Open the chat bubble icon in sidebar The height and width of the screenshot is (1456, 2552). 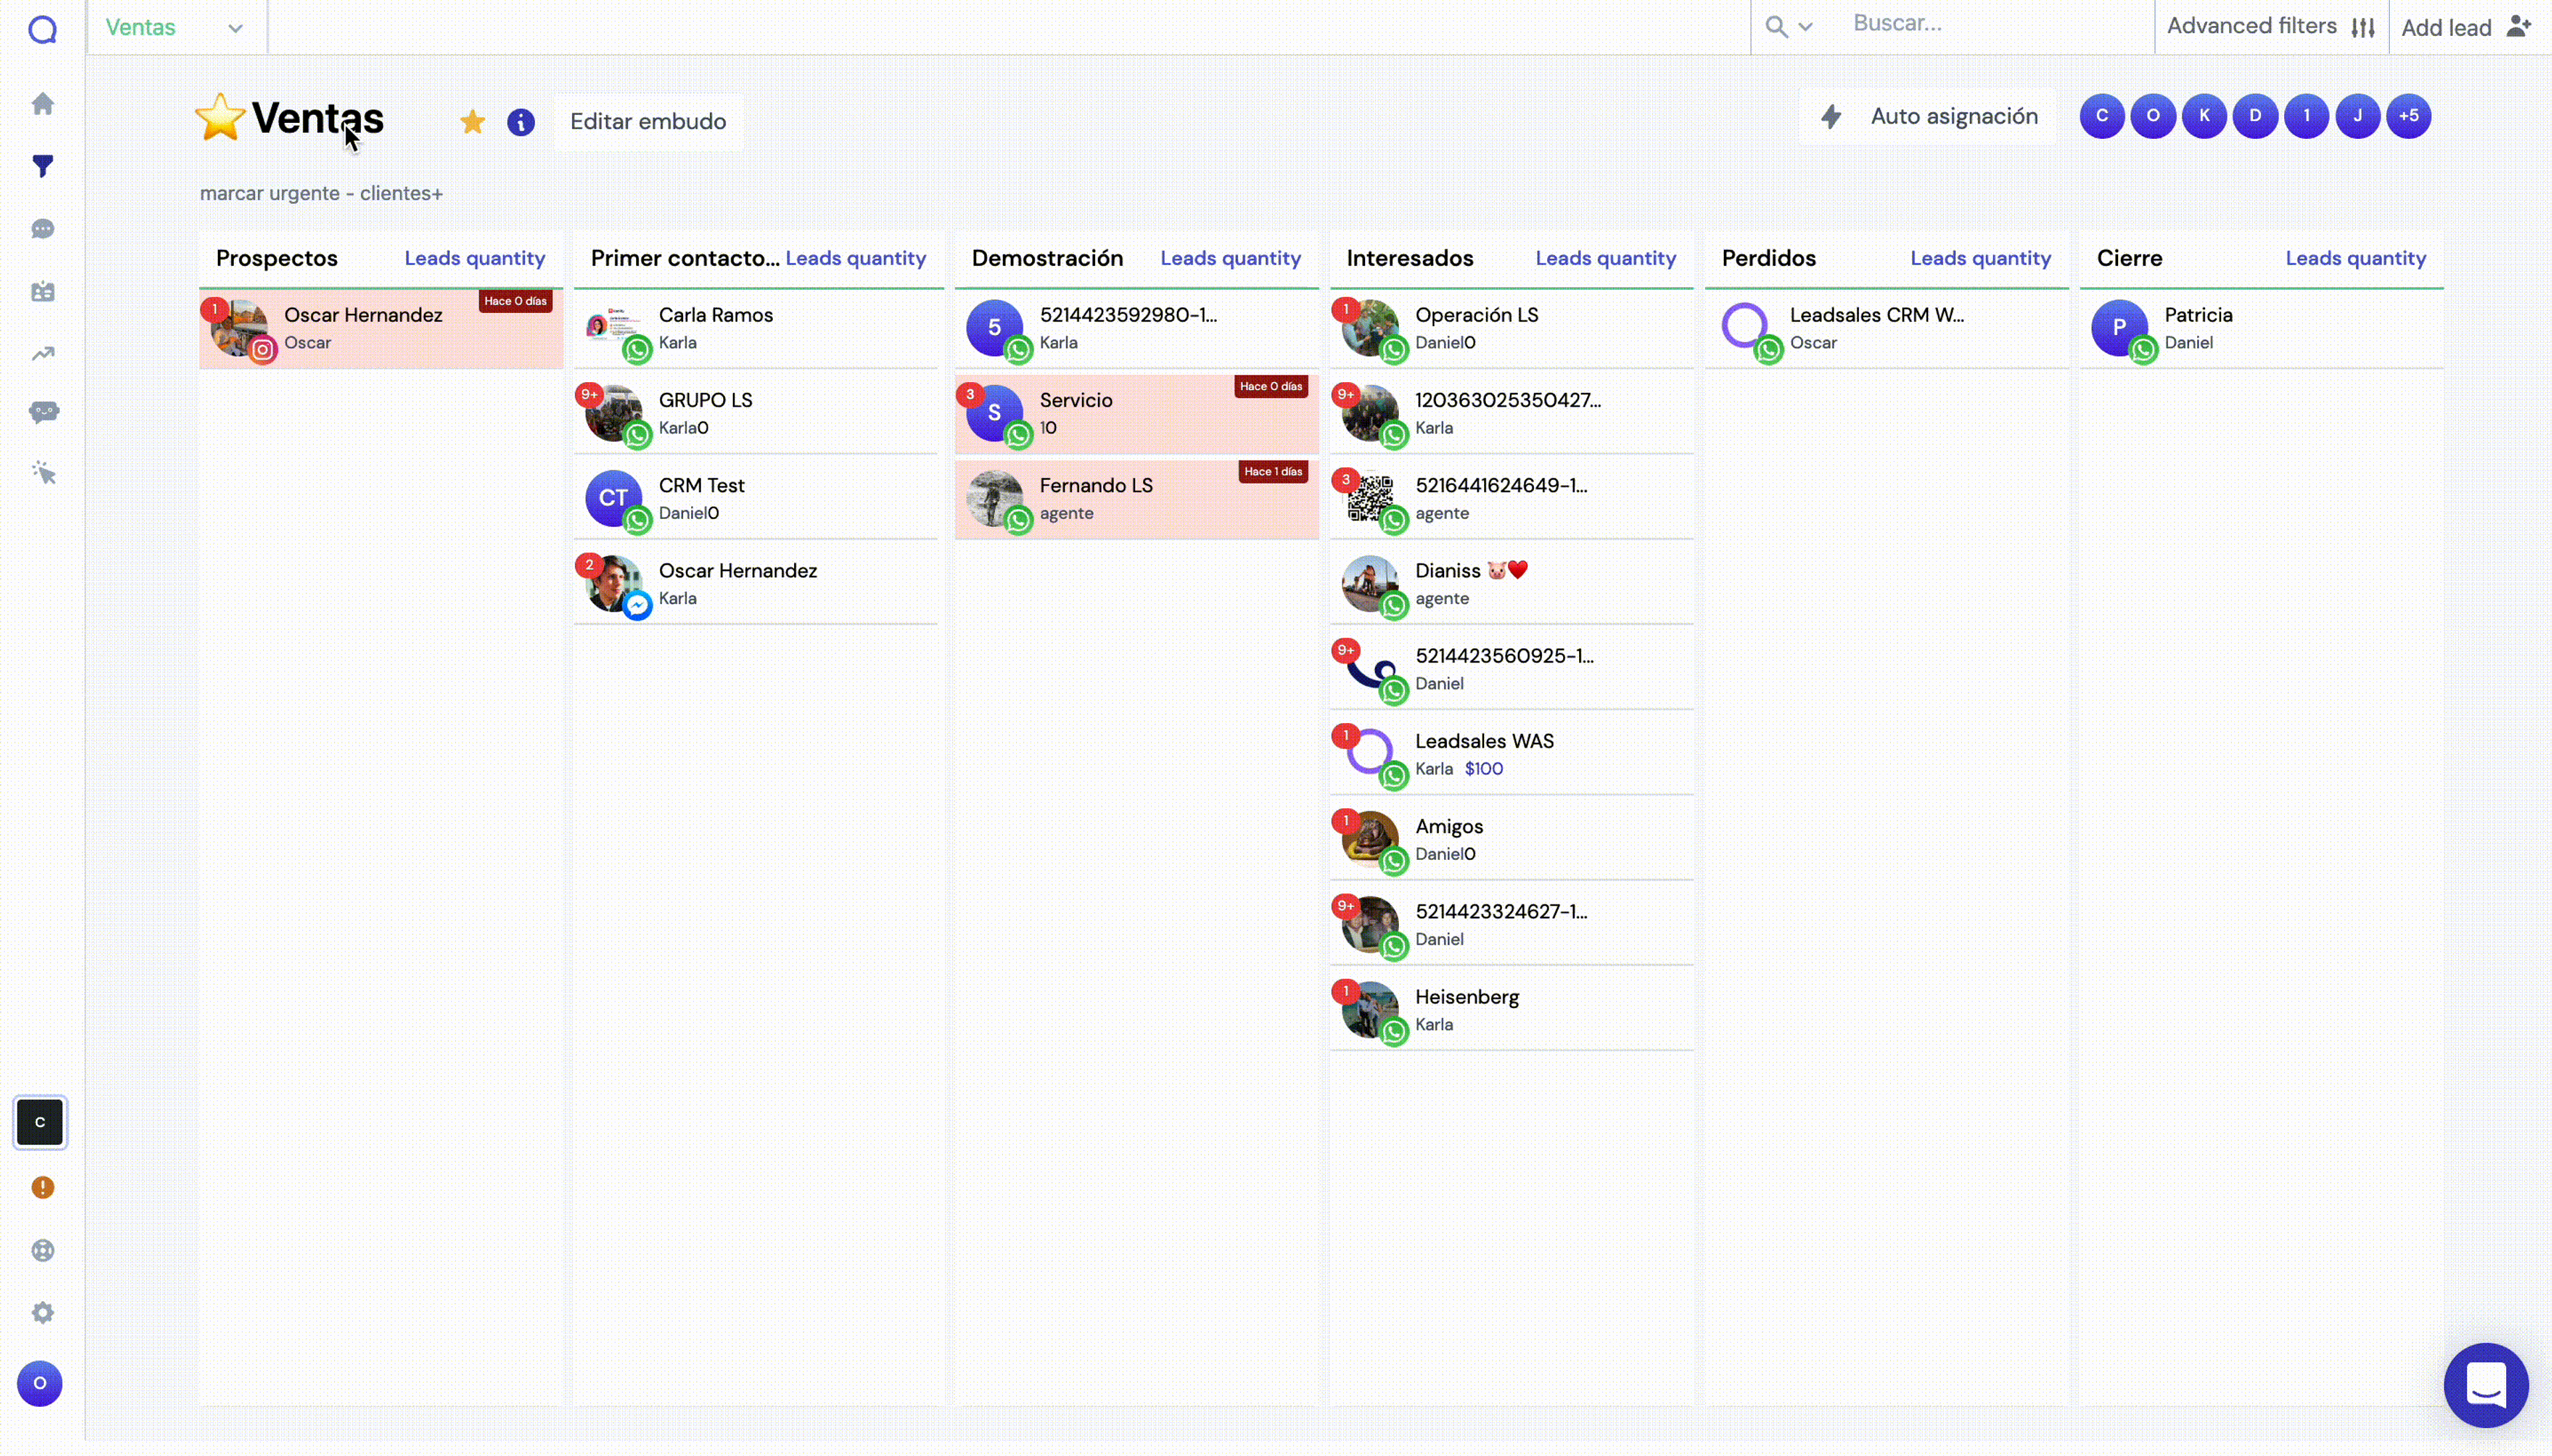coord(42,229)
